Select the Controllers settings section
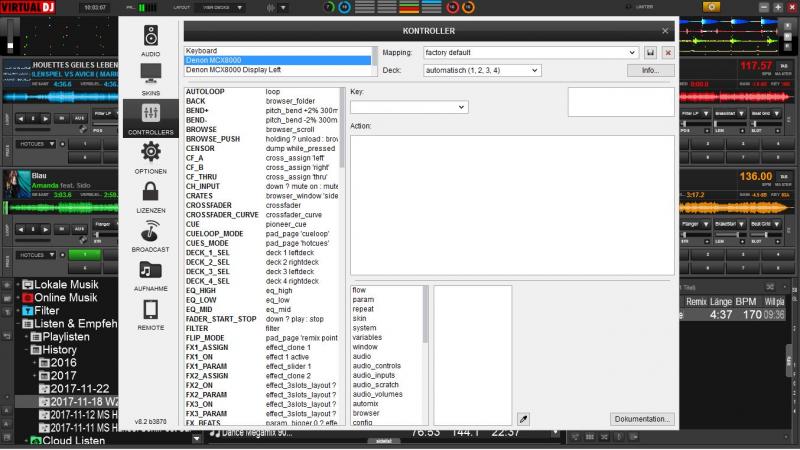 tap(151, 118)
